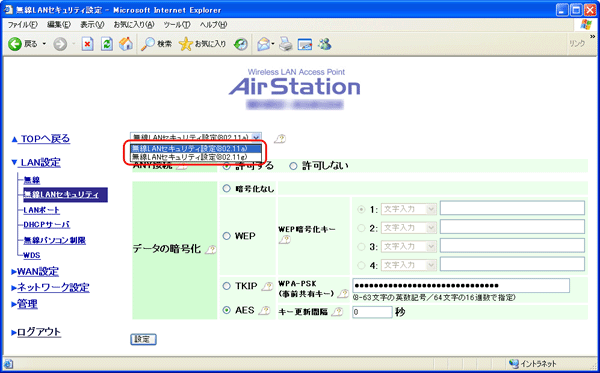The width and height of the screenshot is (600, 373).
Task: Open help icon next to AES
Action: tap(264, 311)
